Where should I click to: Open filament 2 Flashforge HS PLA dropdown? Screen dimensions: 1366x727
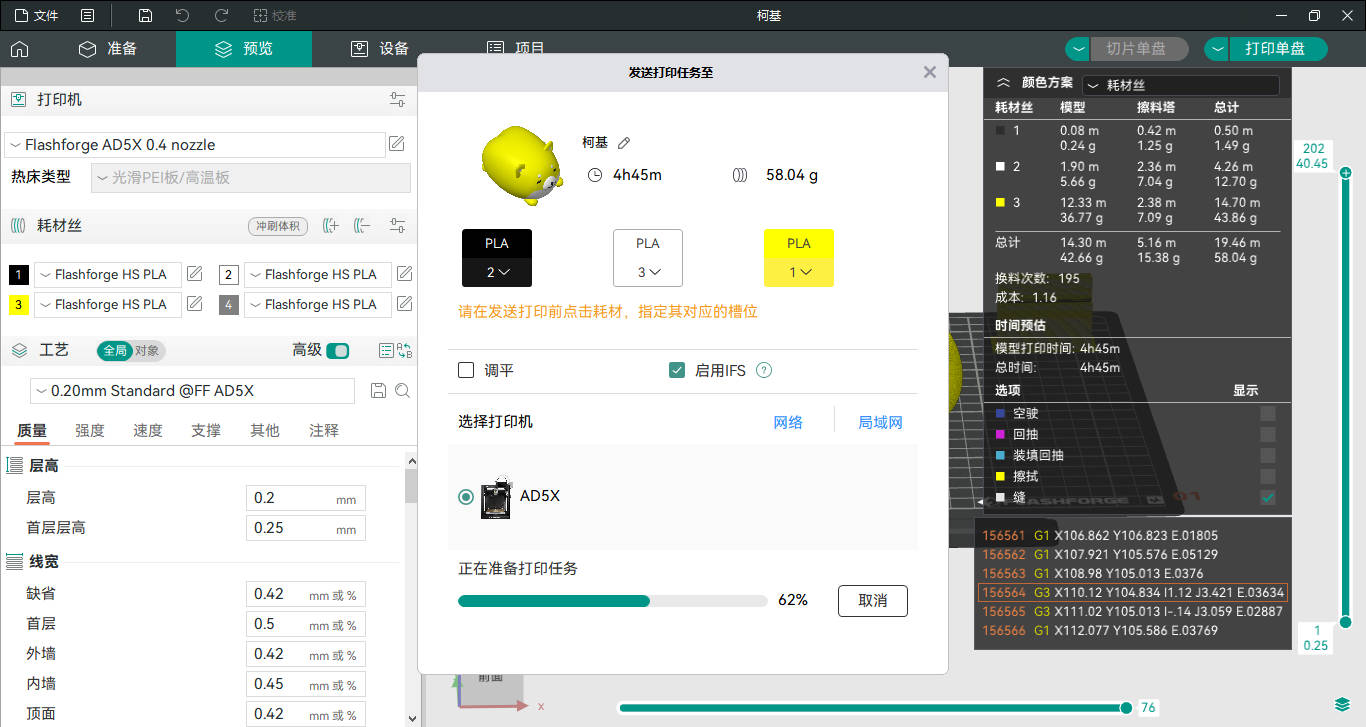pyautogui.click(x=318, y=275)
